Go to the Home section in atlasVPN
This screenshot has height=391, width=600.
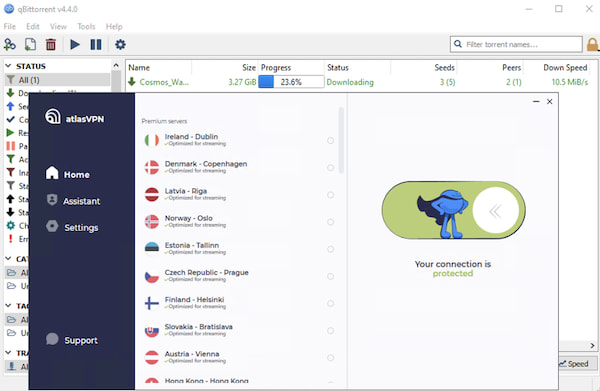point(77,175)
